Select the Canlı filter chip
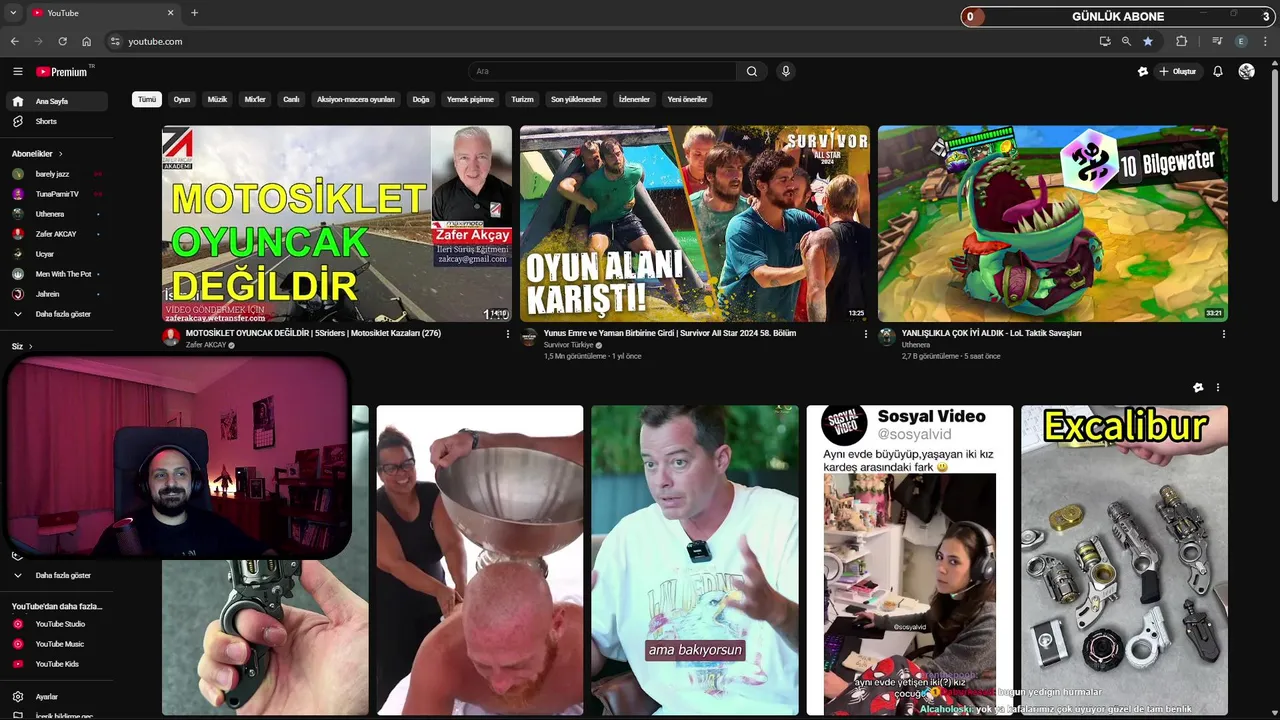Screen dimensions: 1280x720 coord(291,100)
